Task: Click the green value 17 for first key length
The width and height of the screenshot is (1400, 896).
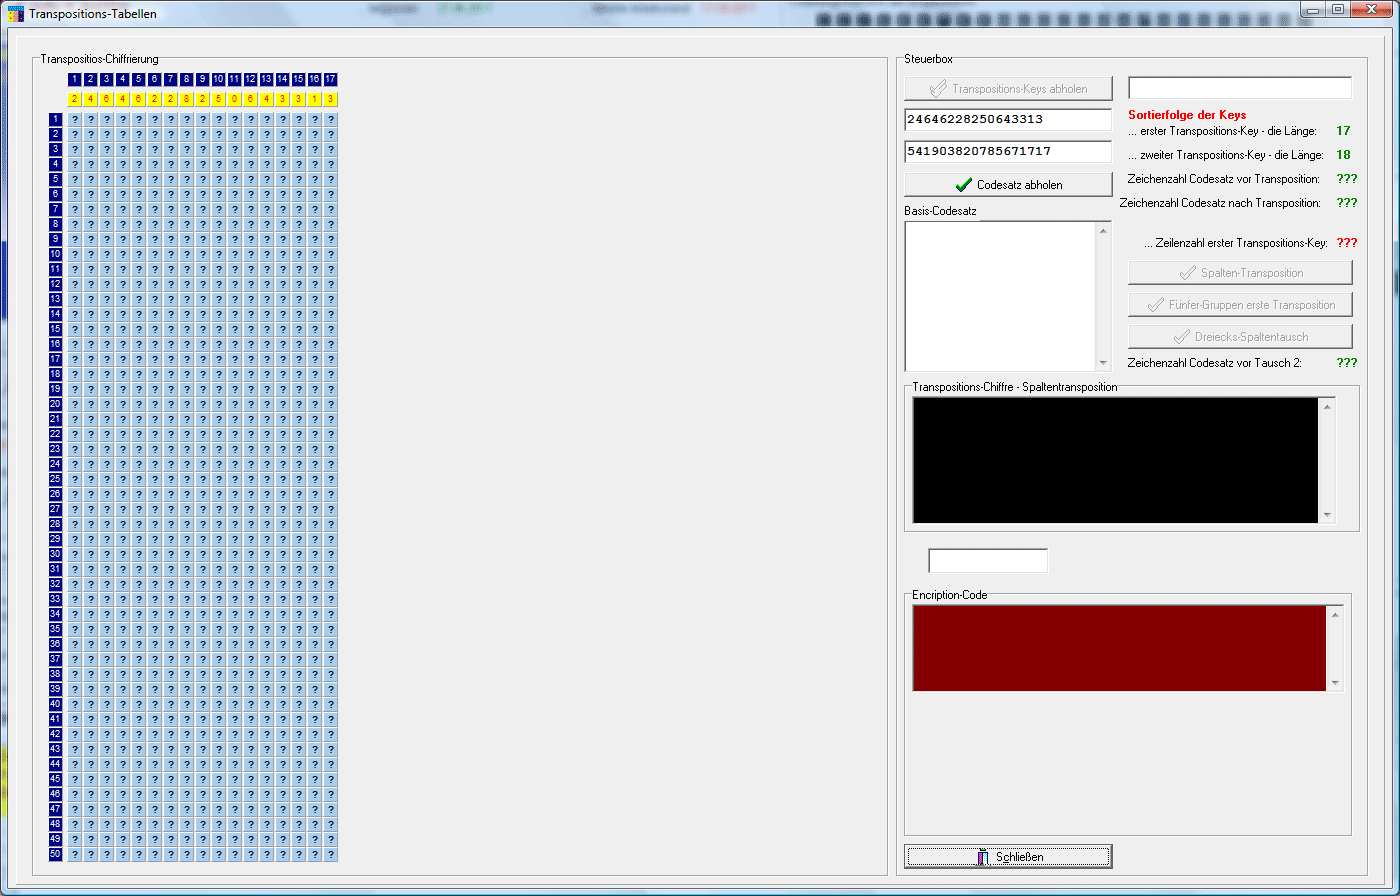Action: pos(1343,131)
